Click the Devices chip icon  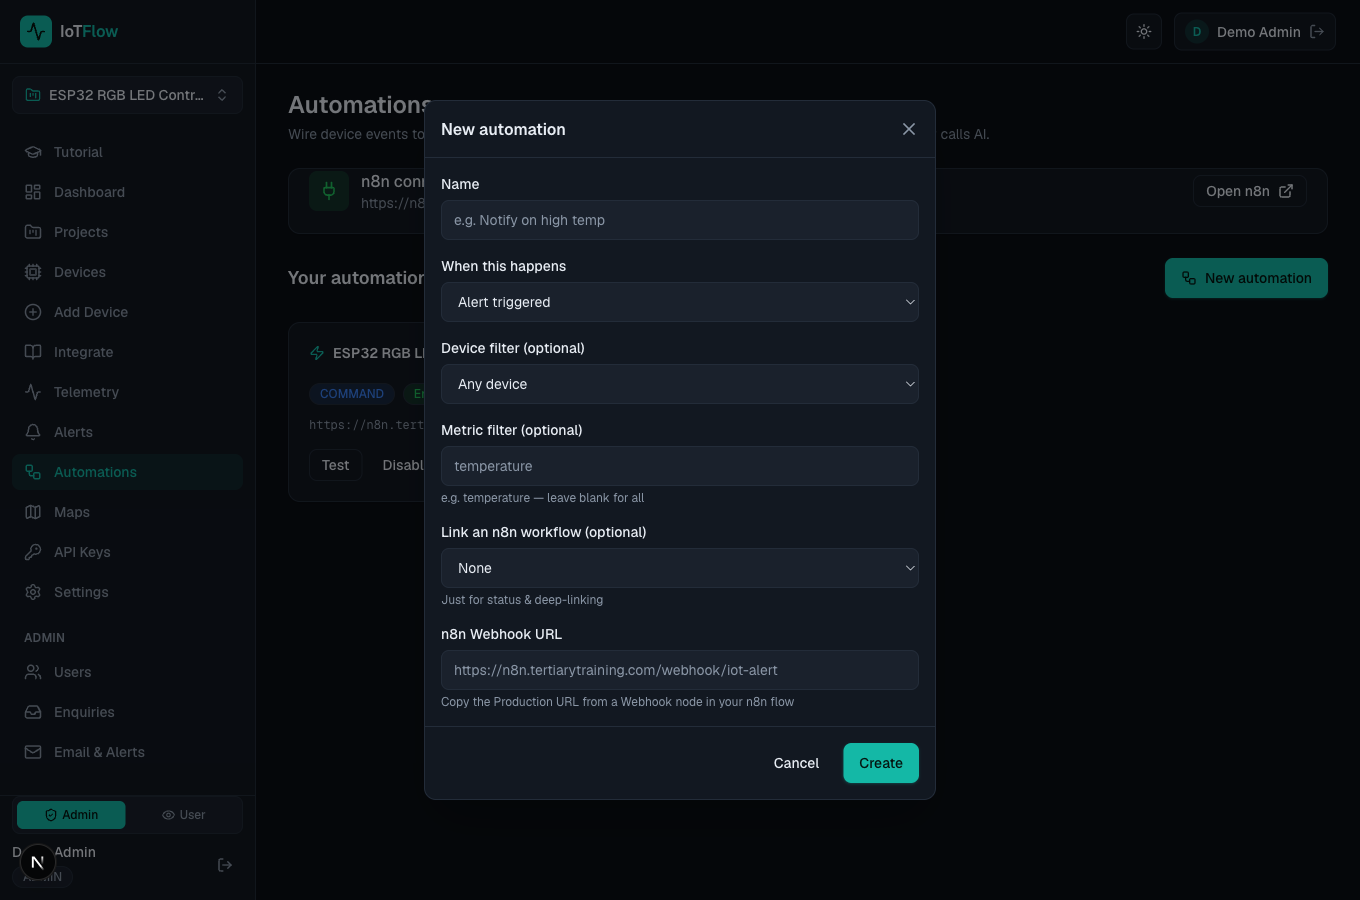pyautogui.click(x=33, y=272)
